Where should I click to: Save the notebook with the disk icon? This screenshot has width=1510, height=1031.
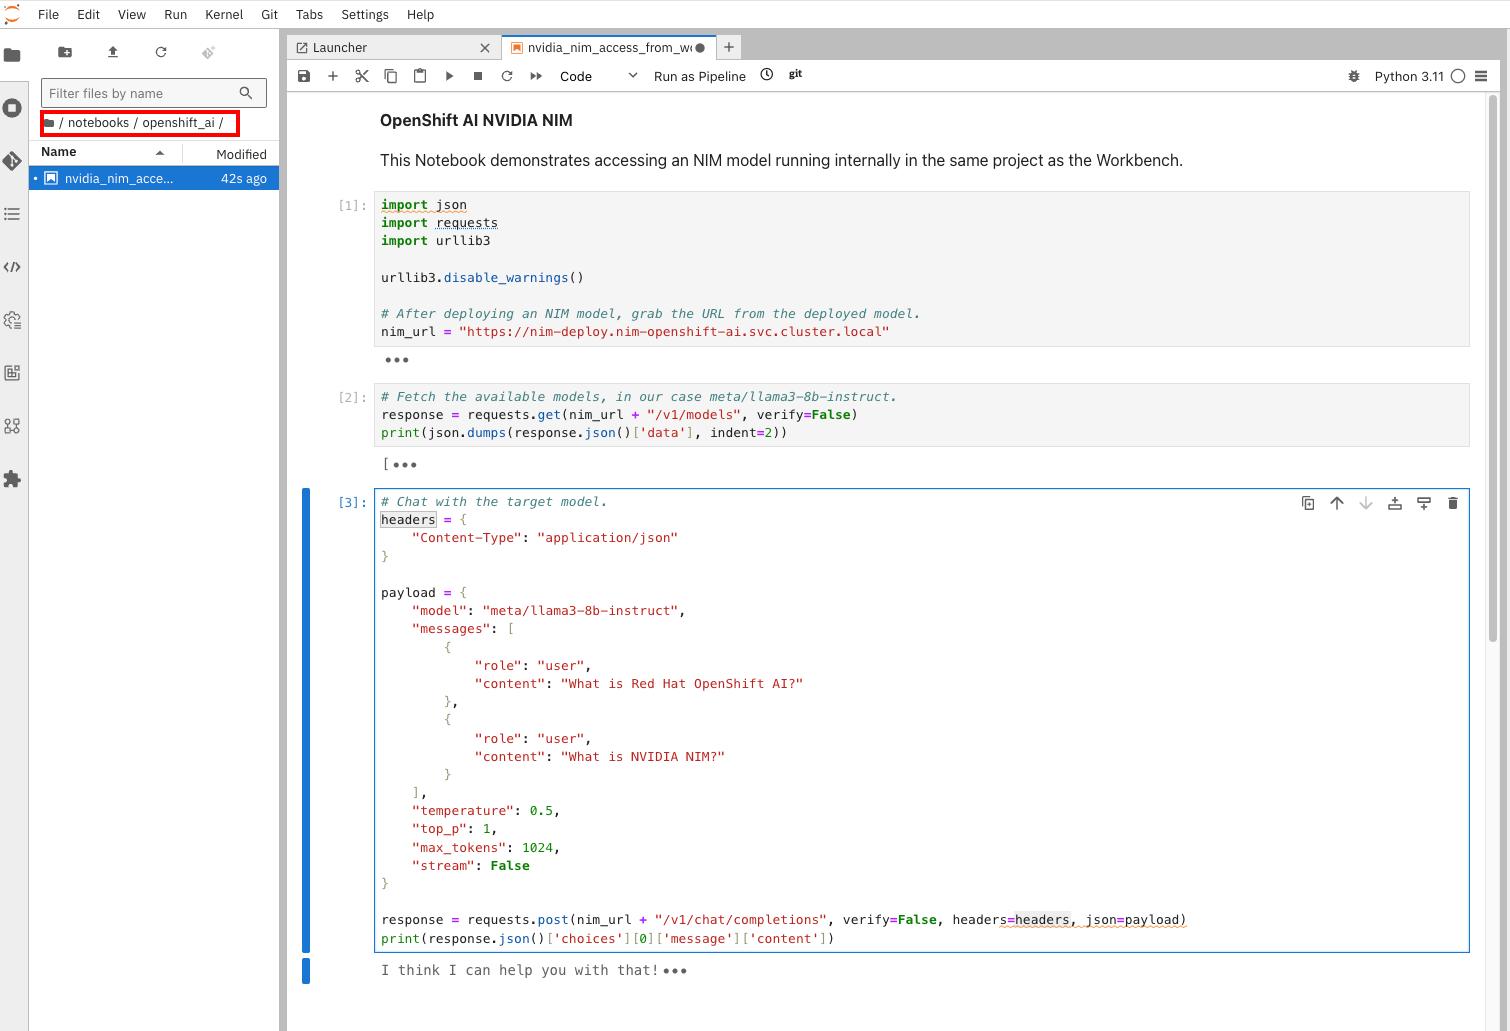tap(304, 76)
